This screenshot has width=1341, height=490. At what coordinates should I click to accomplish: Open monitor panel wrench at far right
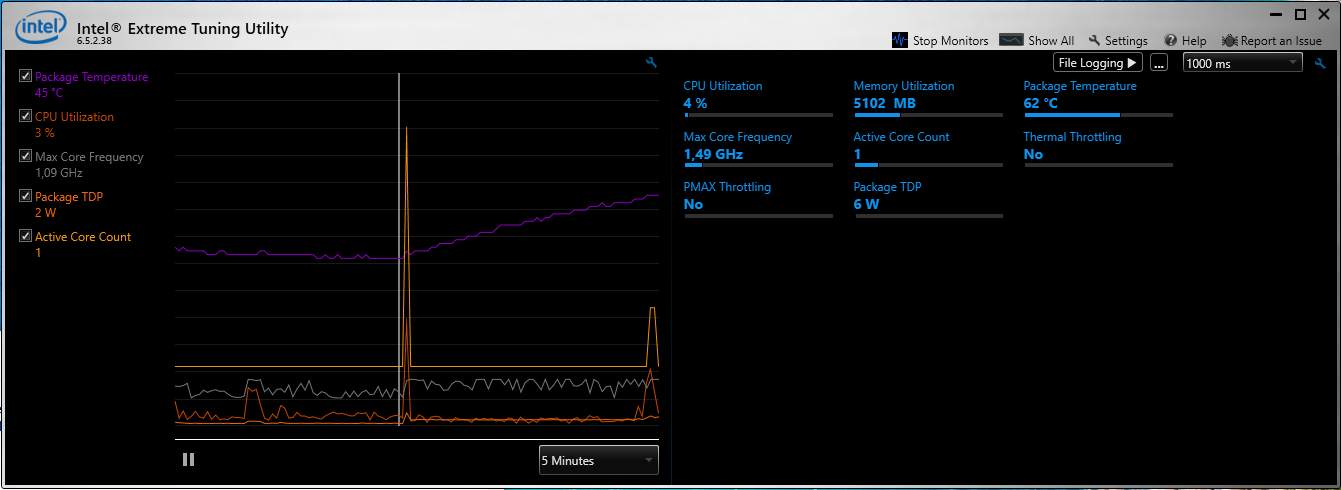coord(1320,63)
